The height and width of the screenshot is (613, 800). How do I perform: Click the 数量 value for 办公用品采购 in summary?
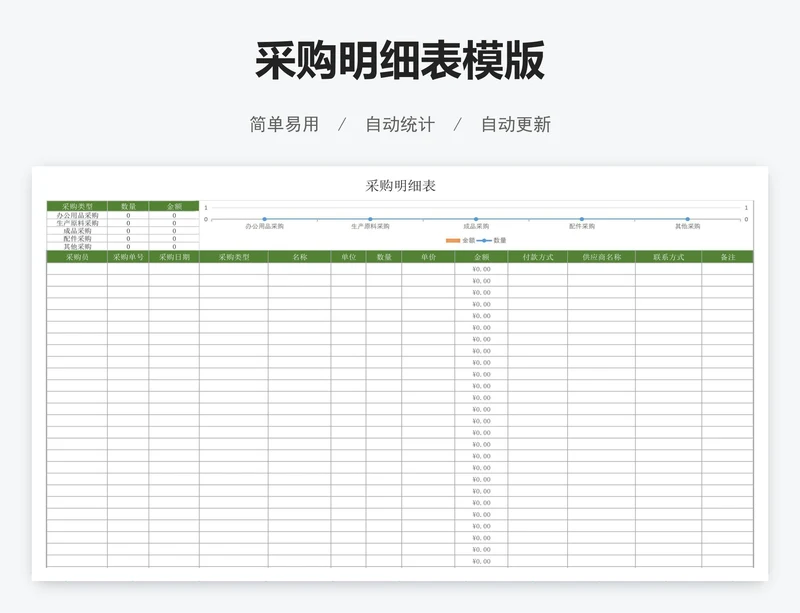(128, 215)
